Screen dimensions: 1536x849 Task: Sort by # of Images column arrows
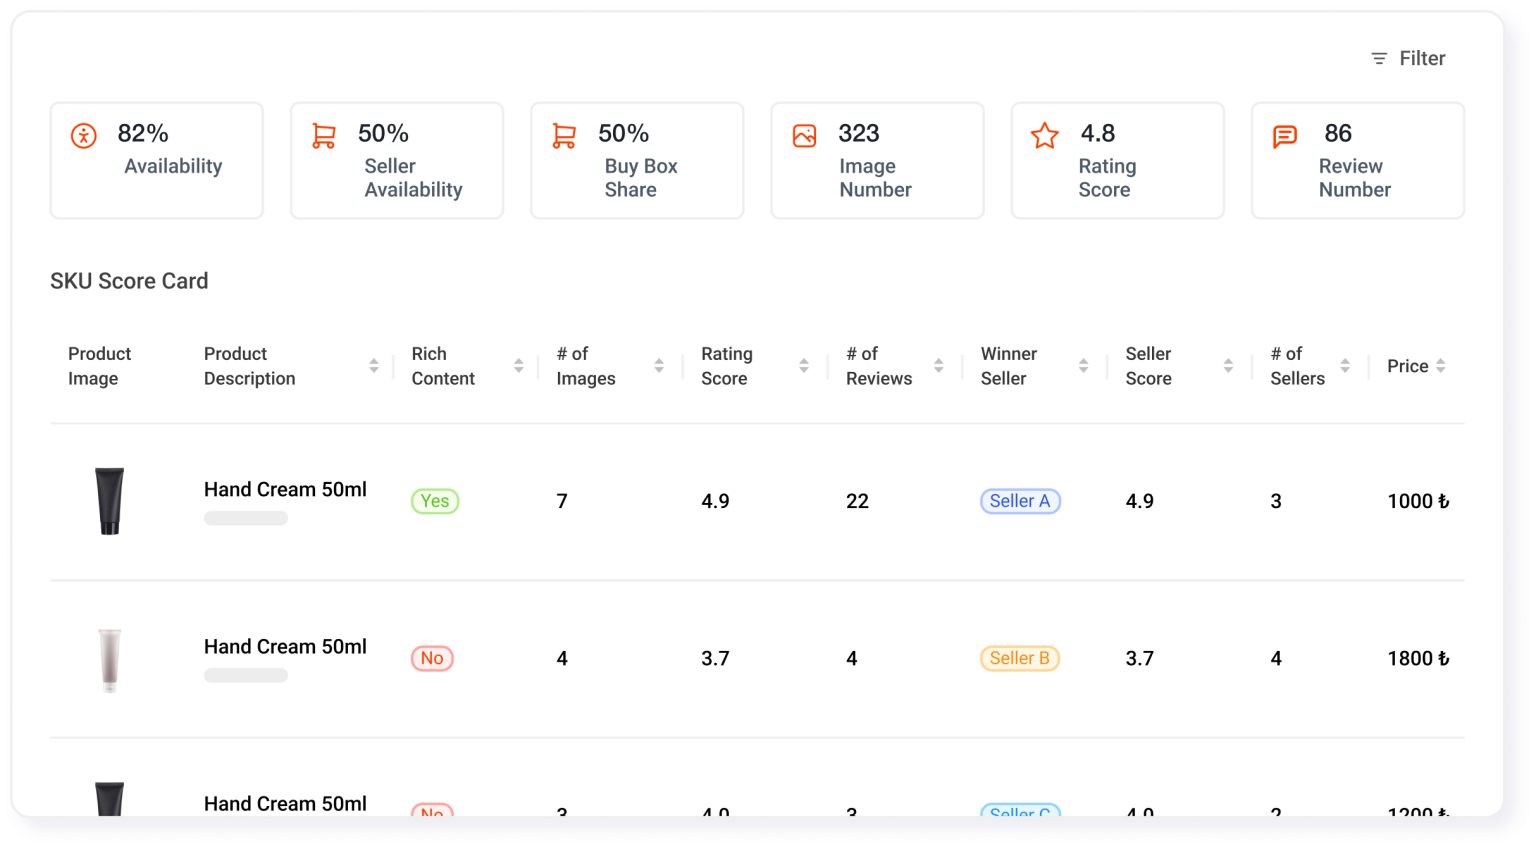click(659, 366)
